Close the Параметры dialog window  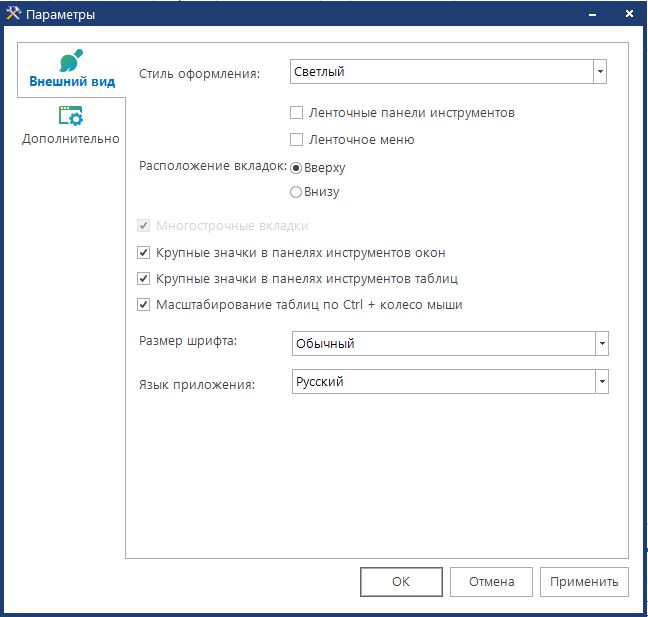[x=628, y=14]
